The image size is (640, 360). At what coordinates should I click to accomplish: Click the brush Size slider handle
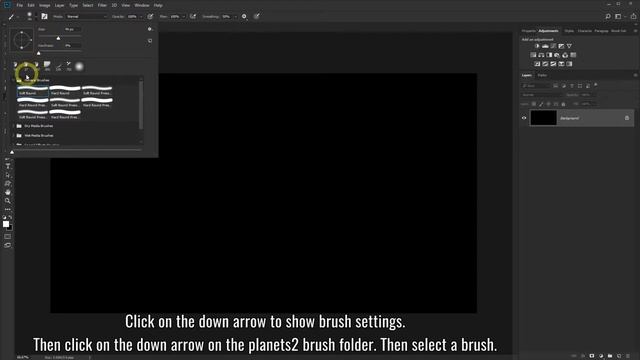(x=58, y=38)
